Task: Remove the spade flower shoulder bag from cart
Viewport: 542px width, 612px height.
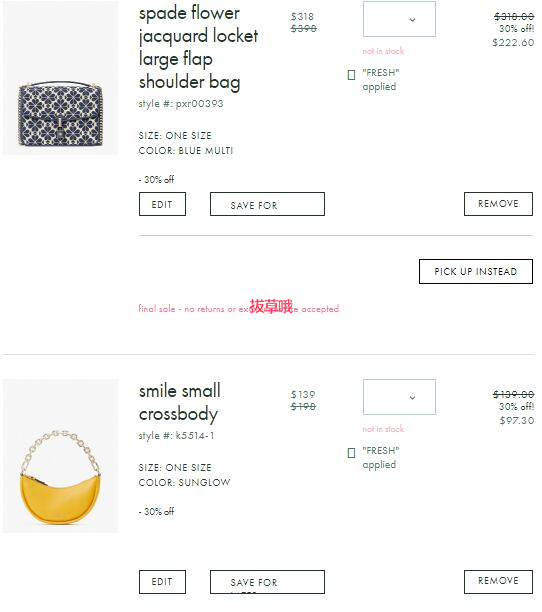Action: pyautogui.click(x=498, y=204)
